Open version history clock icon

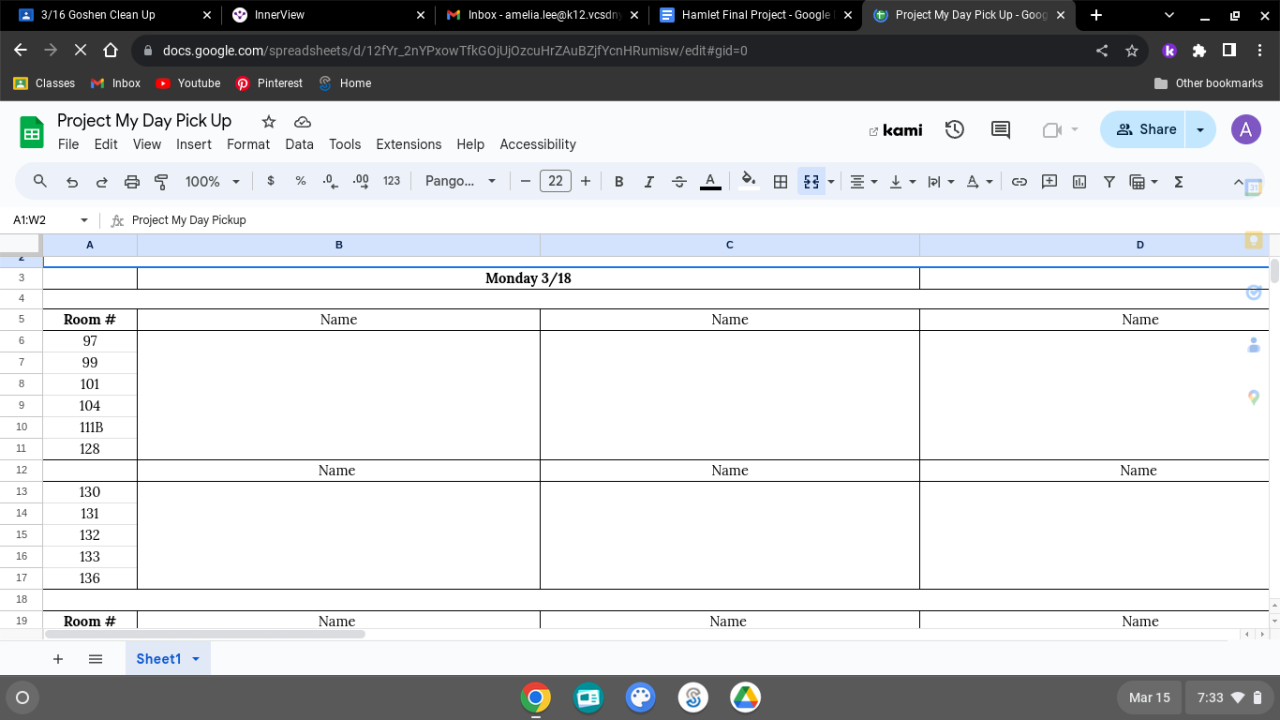tap(954, 130)
